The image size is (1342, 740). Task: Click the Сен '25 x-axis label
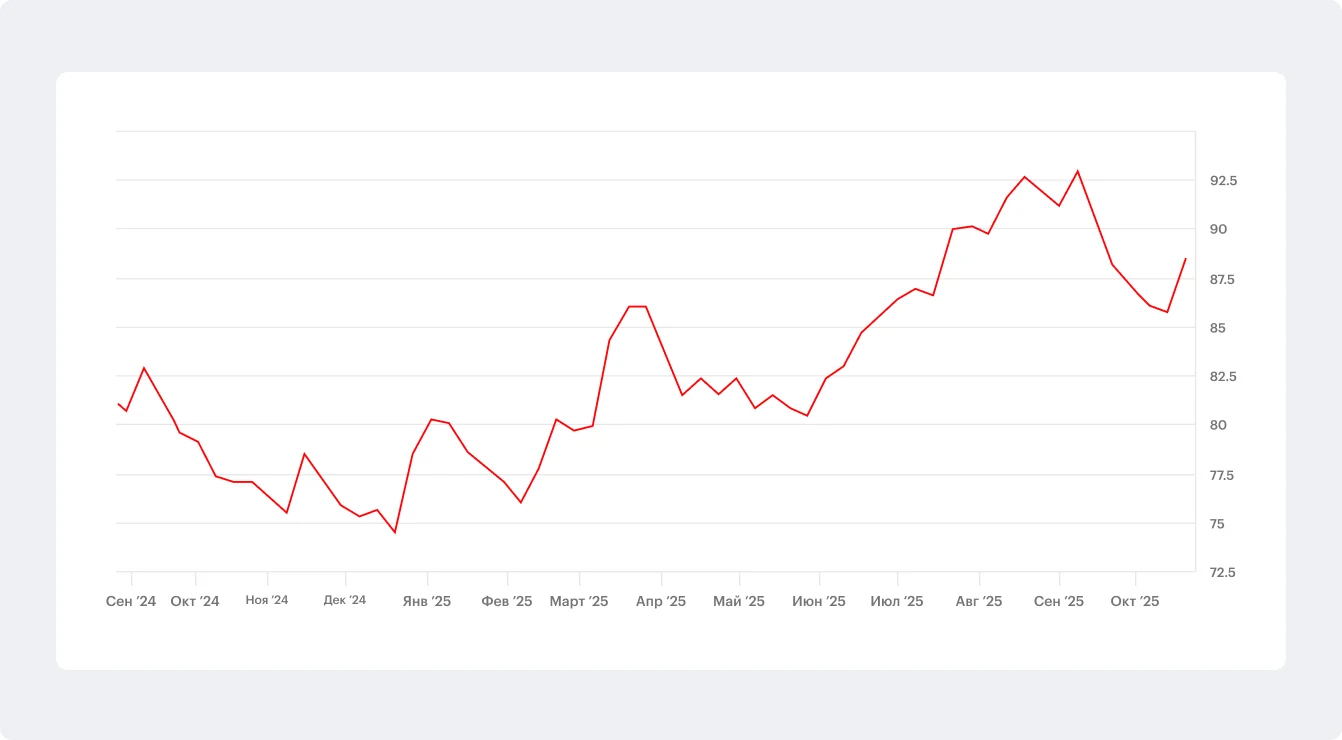click(1059, 601)
